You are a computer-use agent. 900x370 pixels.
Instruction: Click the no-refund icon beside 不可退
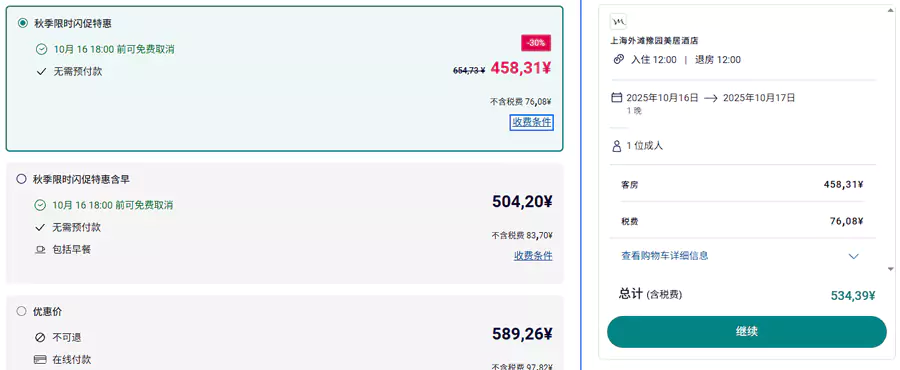tap(40, 337)
